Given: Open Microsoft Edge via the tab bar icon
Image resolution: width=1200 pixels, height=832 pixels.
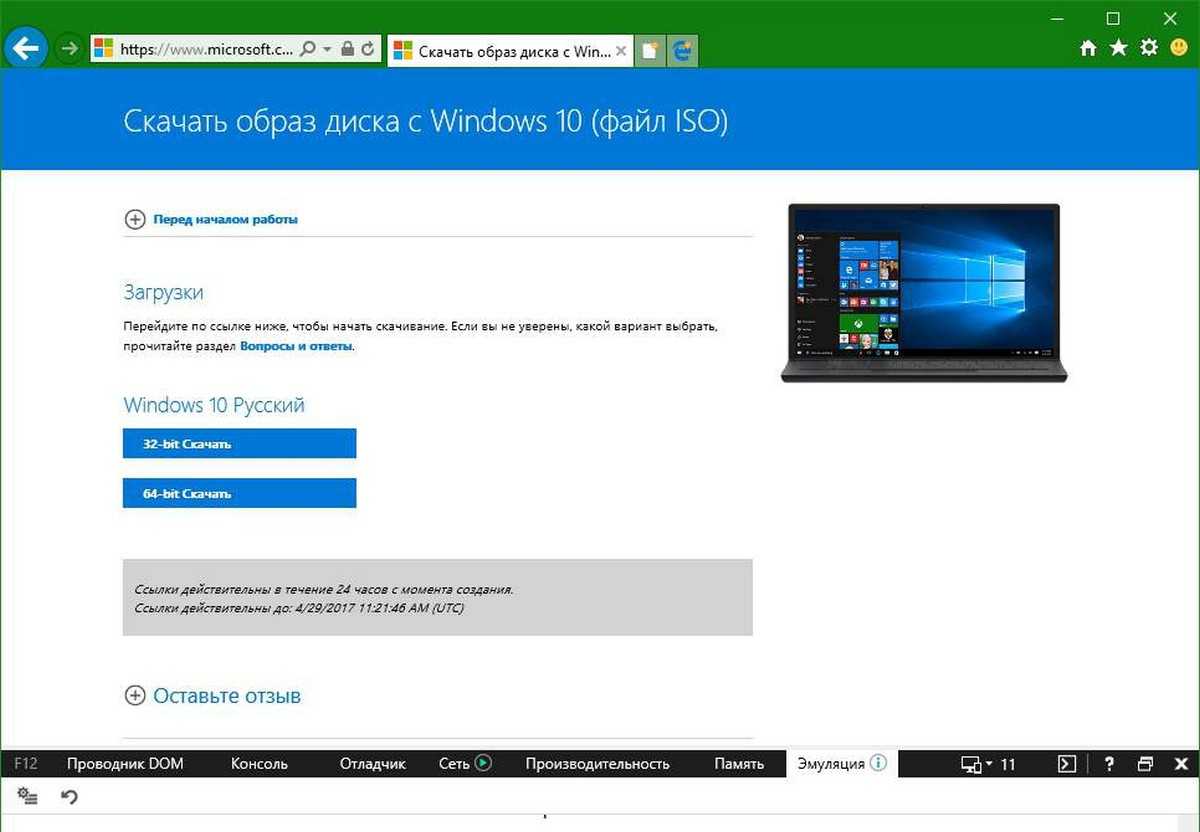Looking at the screenshot, I should coord(683,51).
